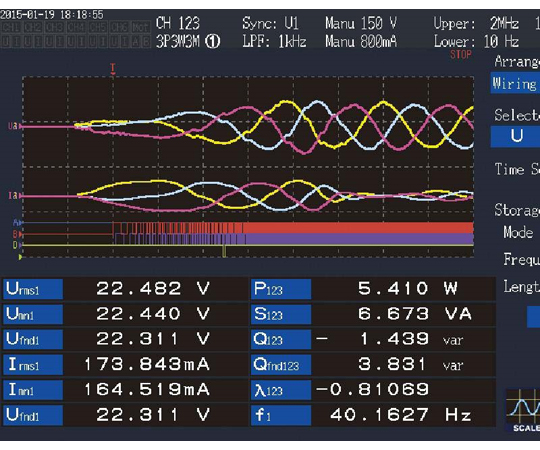
Task: Click the logic channel B marker
Action: coord(17,234)
